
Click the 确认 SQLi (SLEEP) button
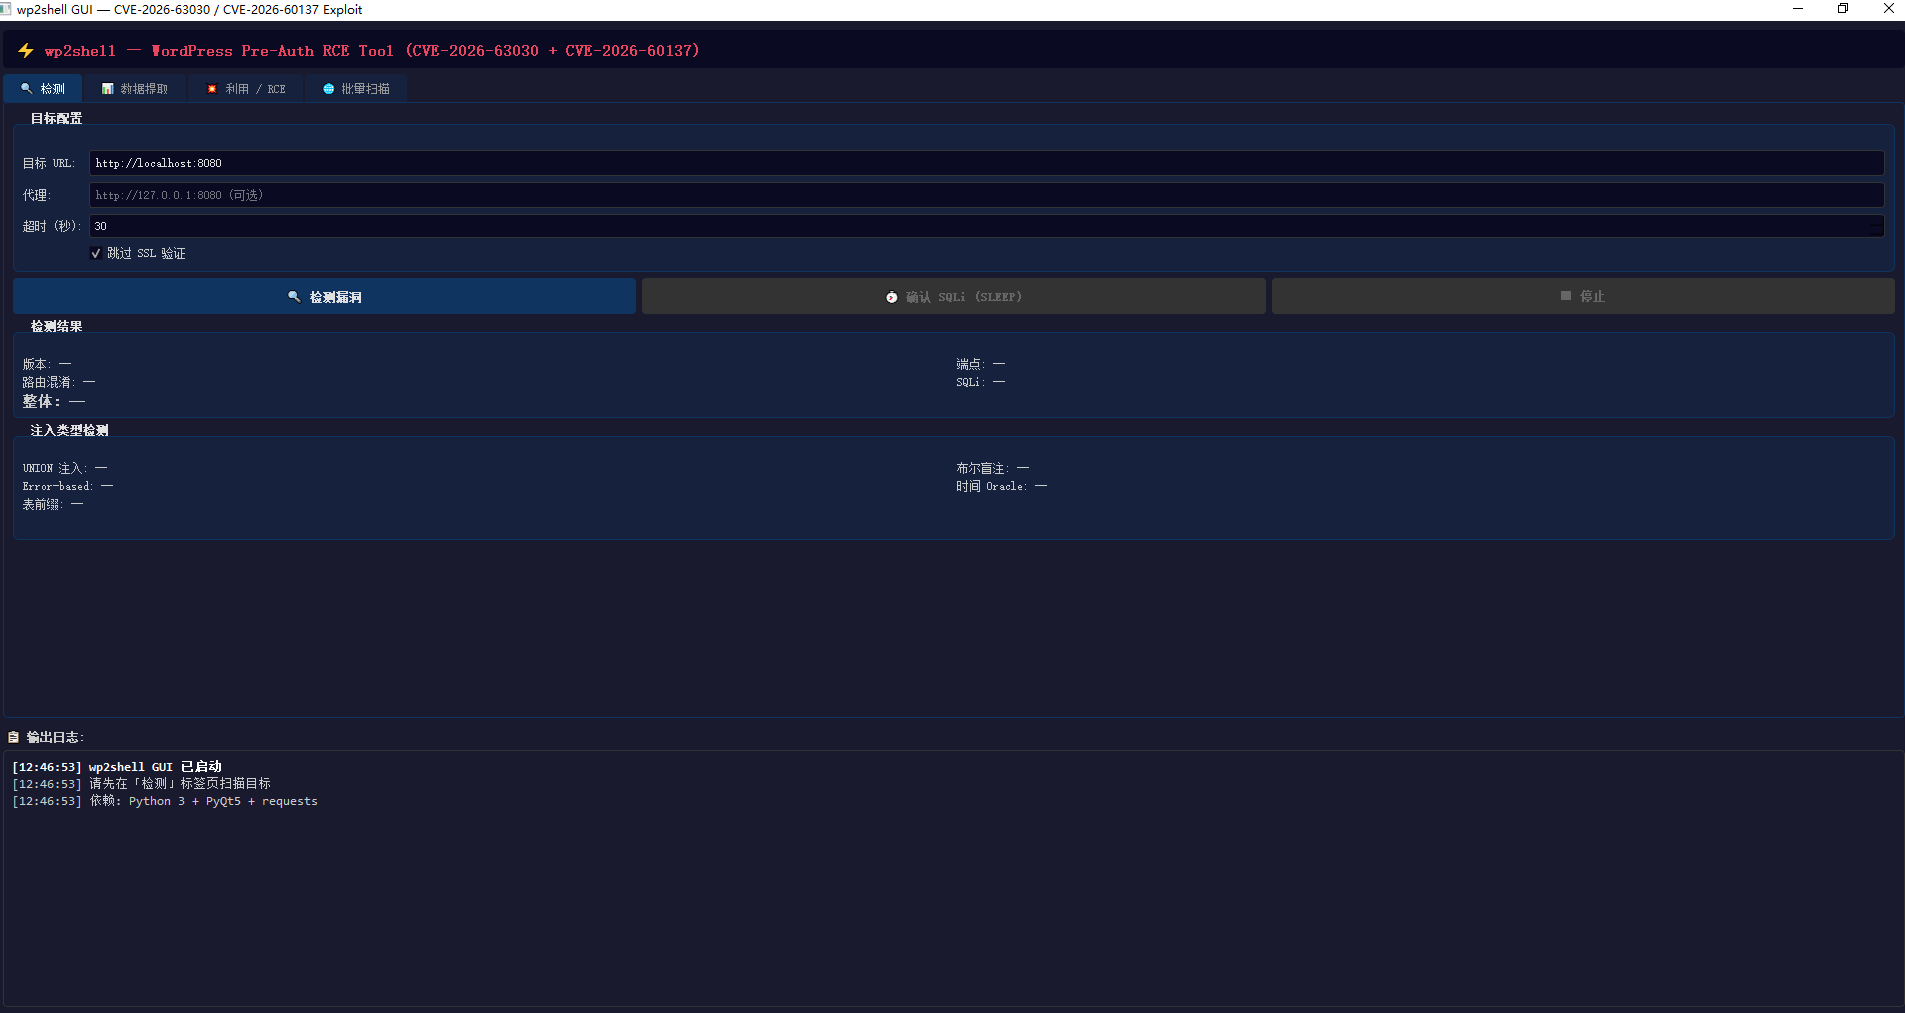coord(954,296)
